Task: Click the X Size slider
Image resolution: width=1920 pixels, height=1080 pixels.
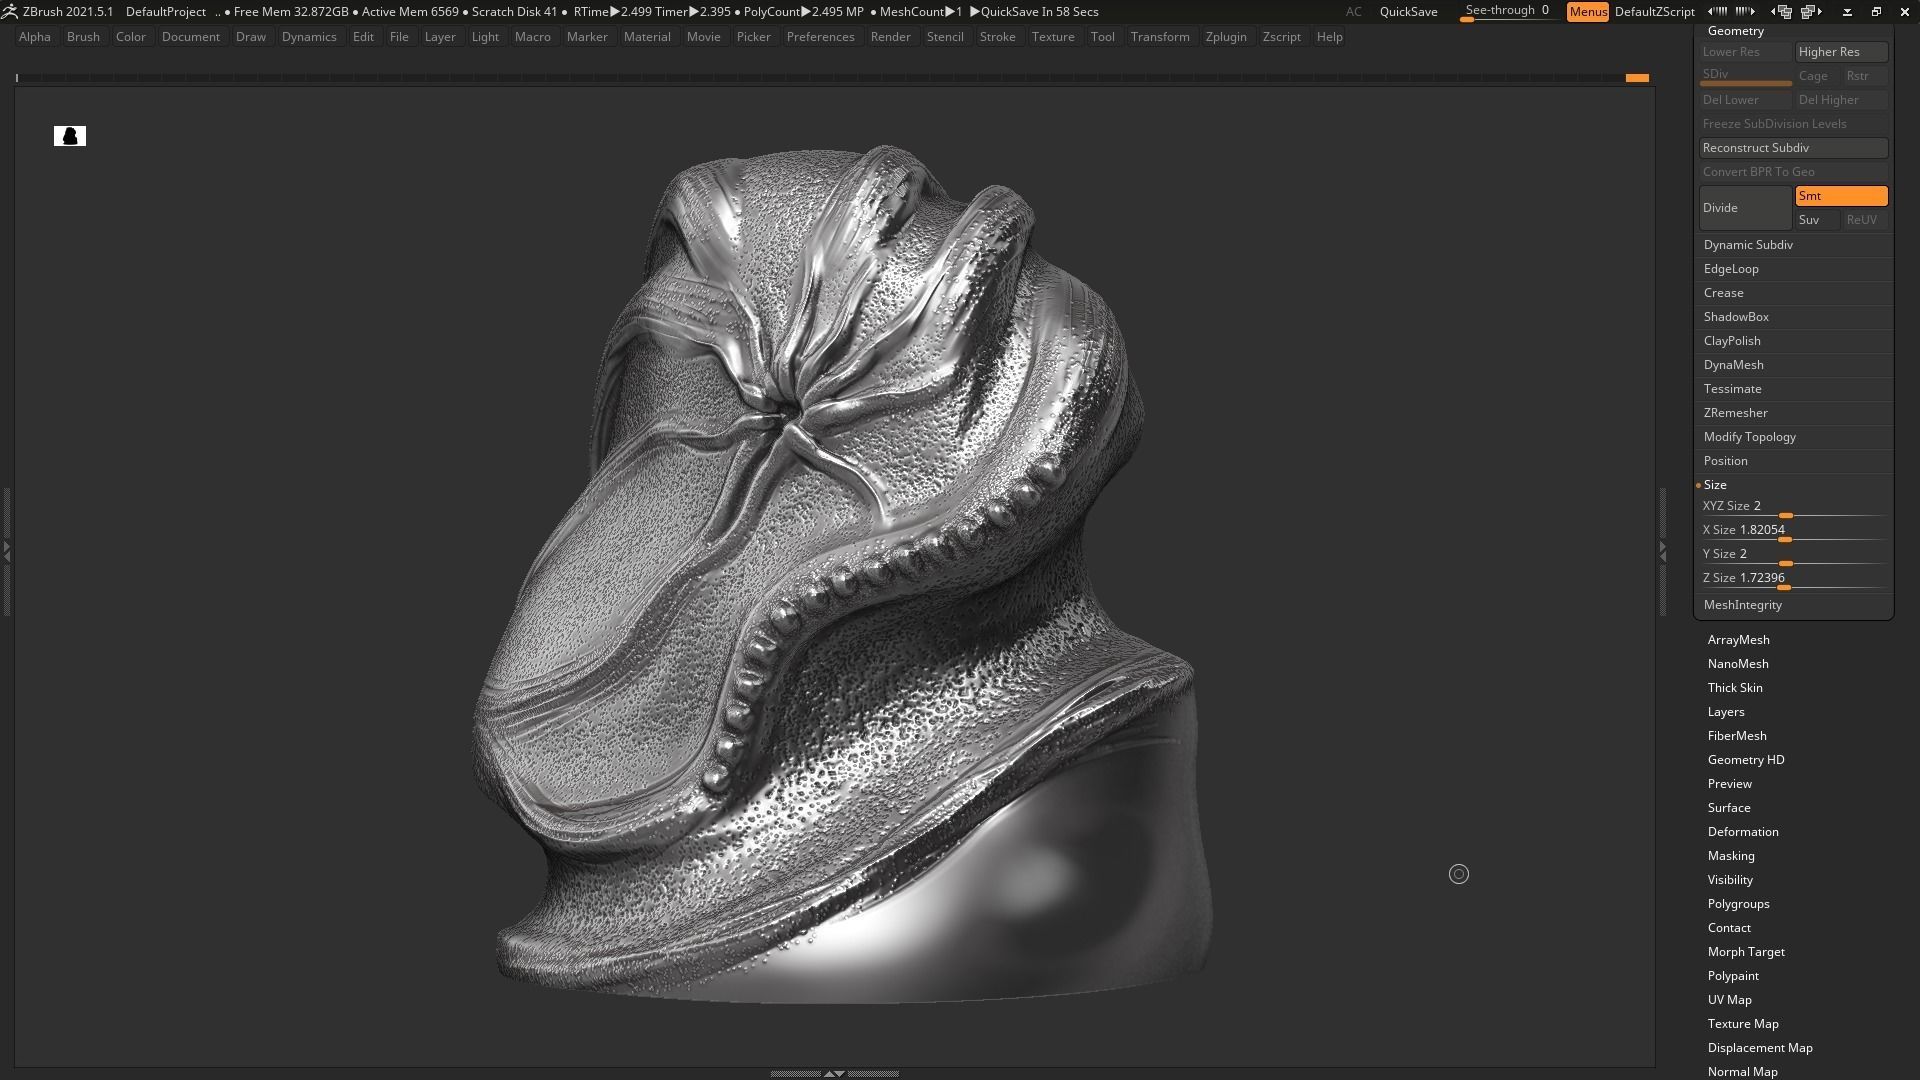Action: tap(1794, 531)
